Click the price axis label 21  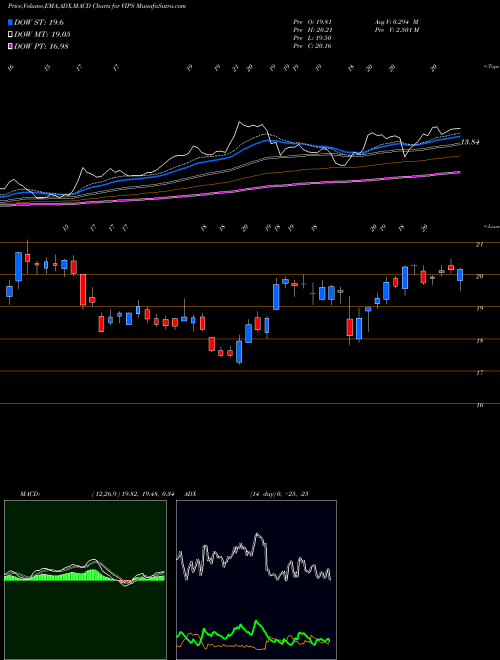click(479, 245)
